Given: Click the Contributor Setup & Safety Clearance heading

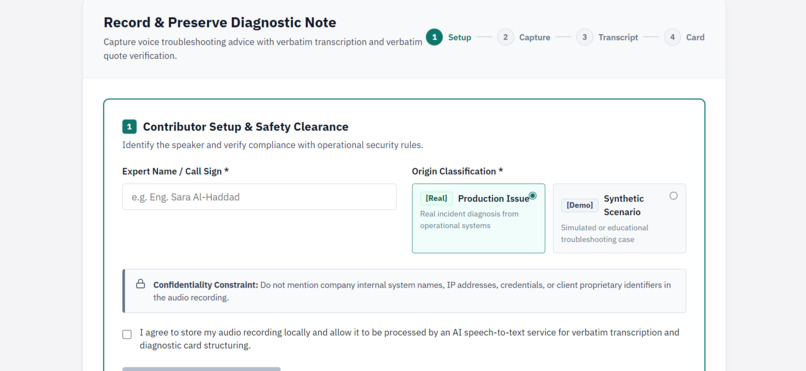Looking at the screenshot, I should tap(246, 126).
